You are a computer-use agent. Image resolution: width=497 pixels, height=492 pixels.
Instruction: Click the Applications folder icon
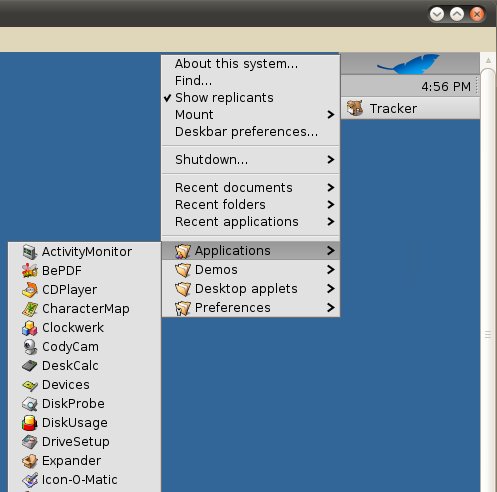click(x=183, y=251)
